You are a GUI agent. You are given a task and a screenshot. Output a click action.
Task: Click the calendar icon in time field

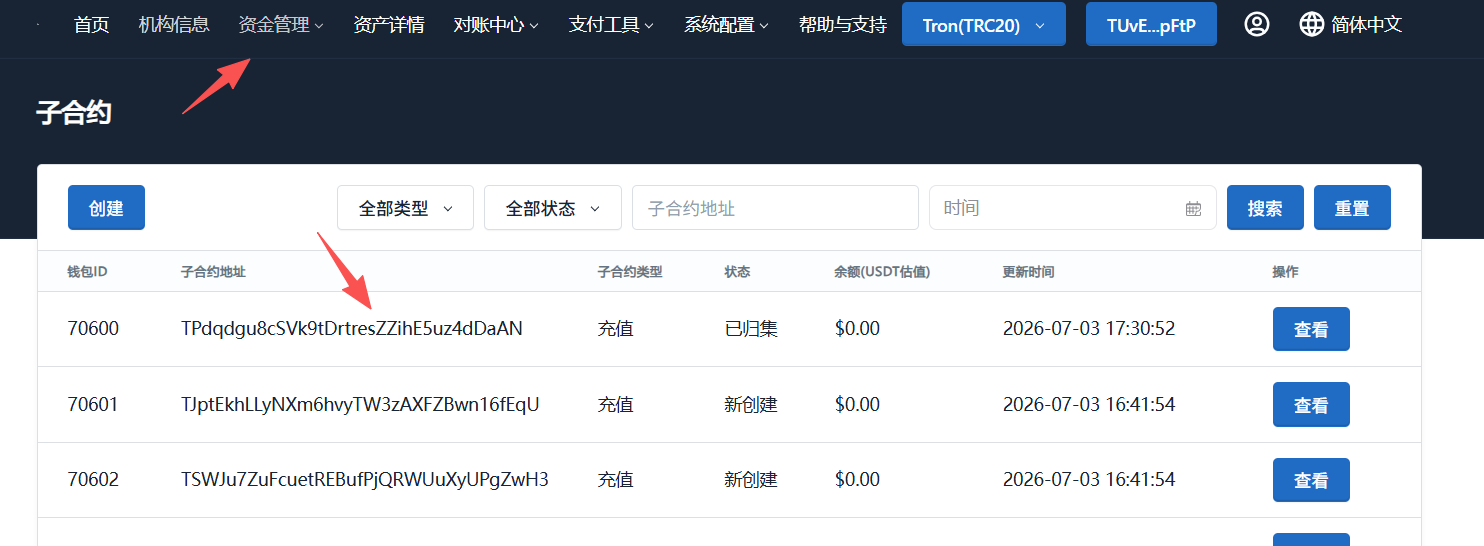coord(1193,208)
